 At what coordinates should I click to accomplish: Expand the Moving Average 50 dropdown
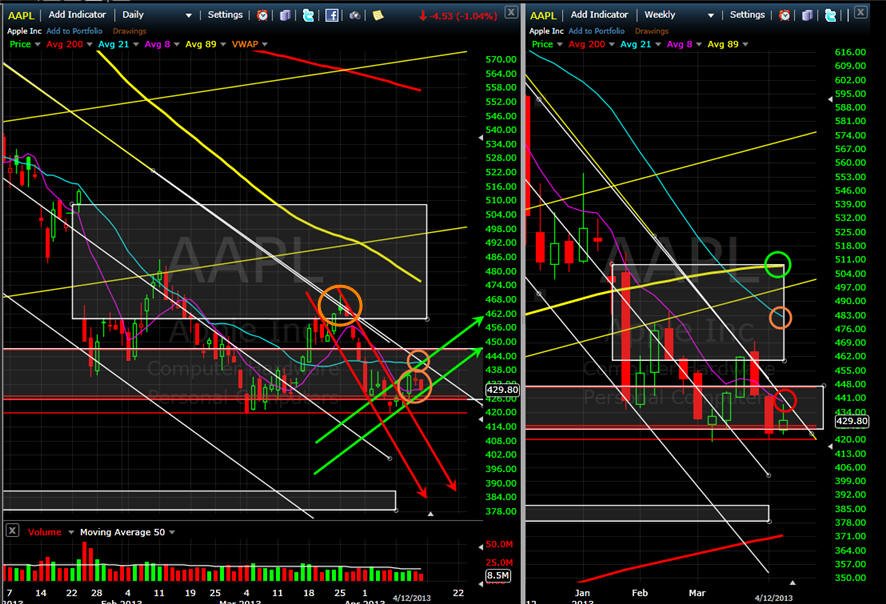pyautogui.click(x=172, y=532)
